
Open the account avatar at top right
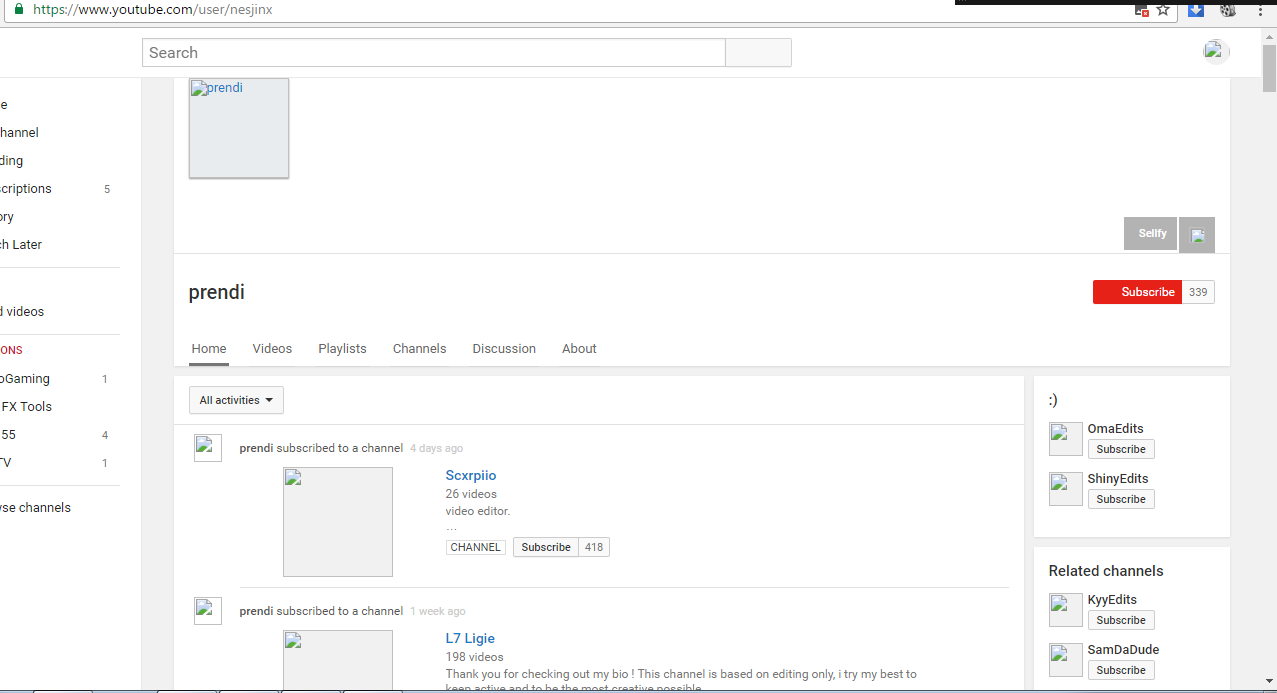[x=1215, y=52]
